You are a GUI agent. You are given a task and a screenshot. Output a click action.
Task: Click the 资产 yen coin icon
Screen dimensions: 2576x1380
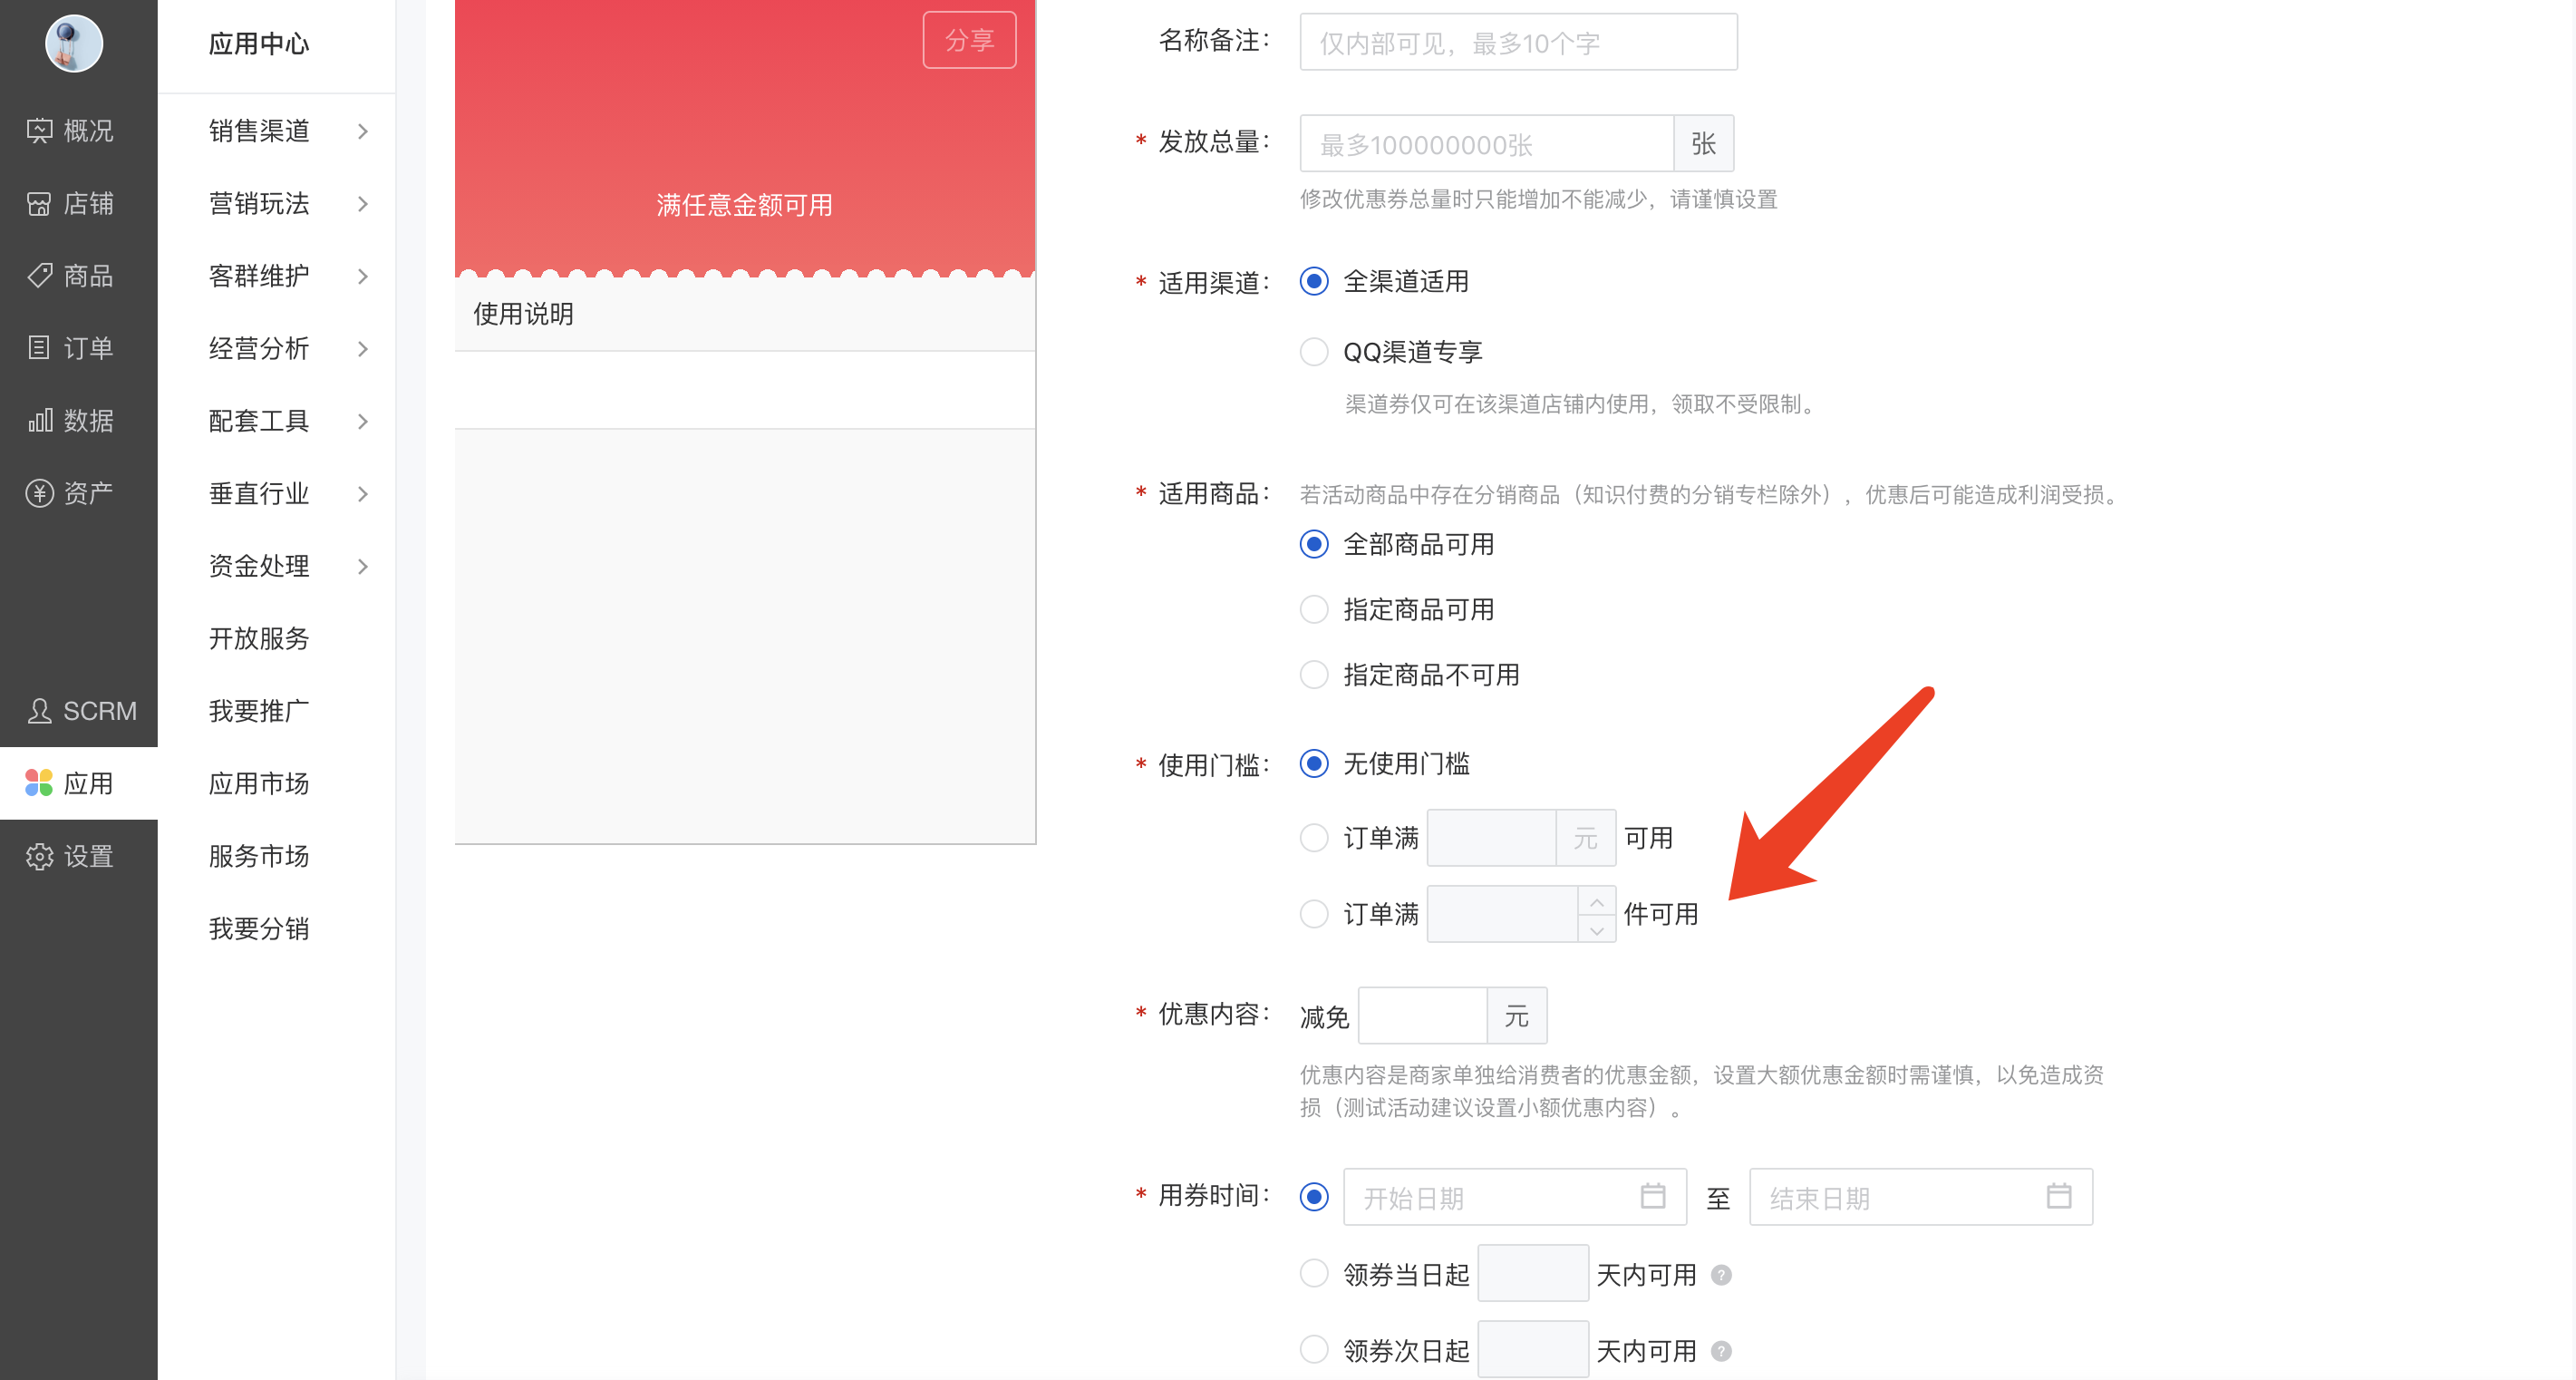39,493
